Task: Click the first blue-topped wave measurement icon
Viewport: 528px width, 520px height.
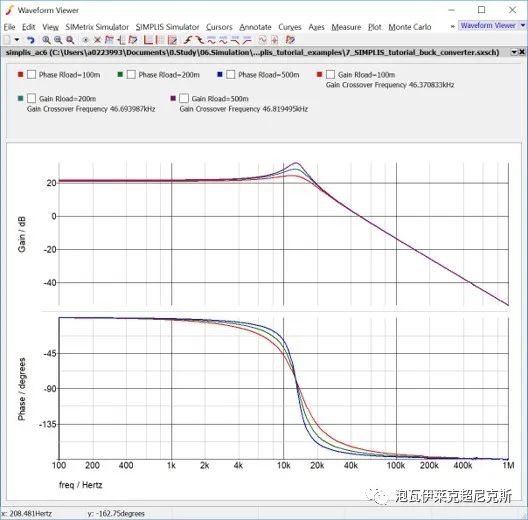Action: [x=211, y=40]
